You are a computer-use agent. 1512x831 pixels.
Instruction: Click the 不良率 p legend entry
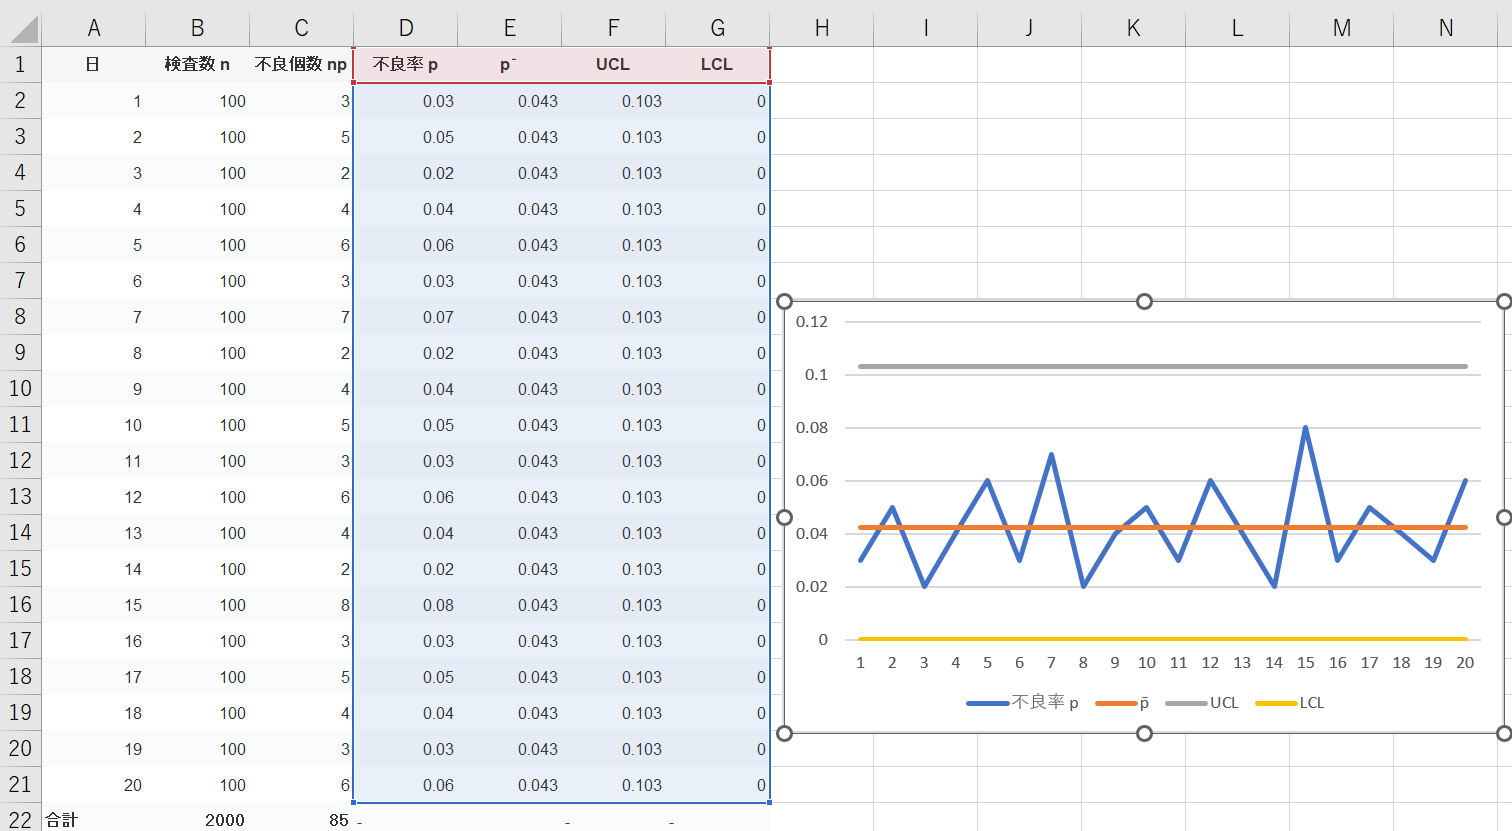pyautogui.click(x=1023, y=703)
